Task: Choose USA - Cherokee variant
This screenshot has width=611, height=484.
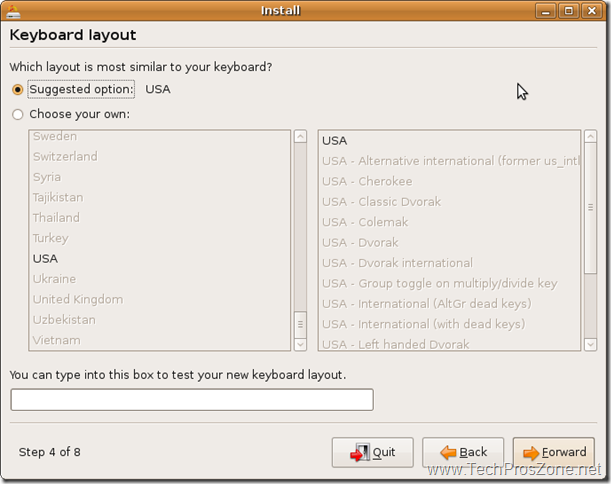Action: click(x=449, y=182)
